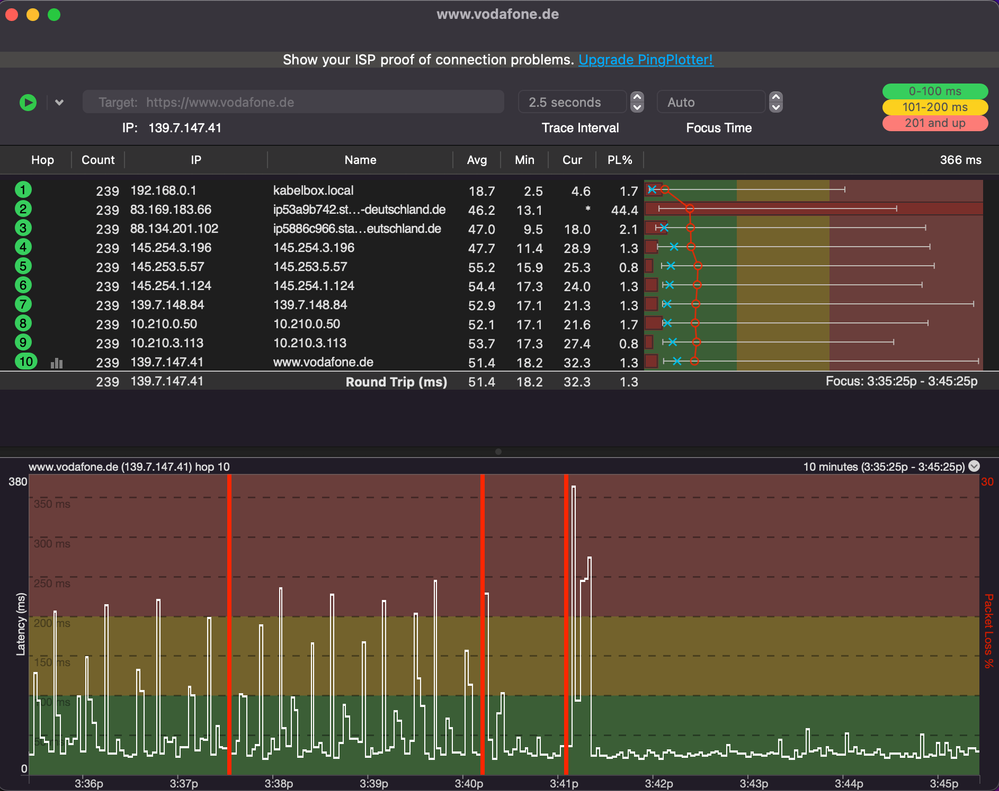Click the Avg column header
999x791 pixels.
pyautogui.click(x=477, y=160)
